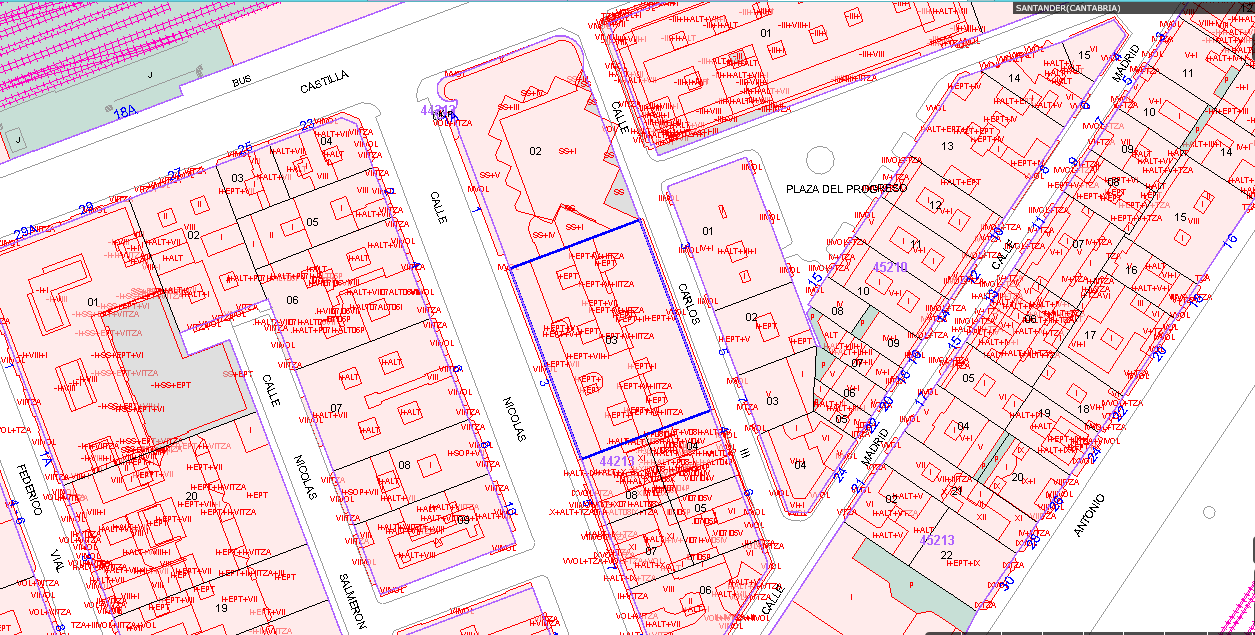Click the SANTANDER(CANTABRIA) title label
The width and height of the screenshot is (1255, 635).
click(1067, 8)
